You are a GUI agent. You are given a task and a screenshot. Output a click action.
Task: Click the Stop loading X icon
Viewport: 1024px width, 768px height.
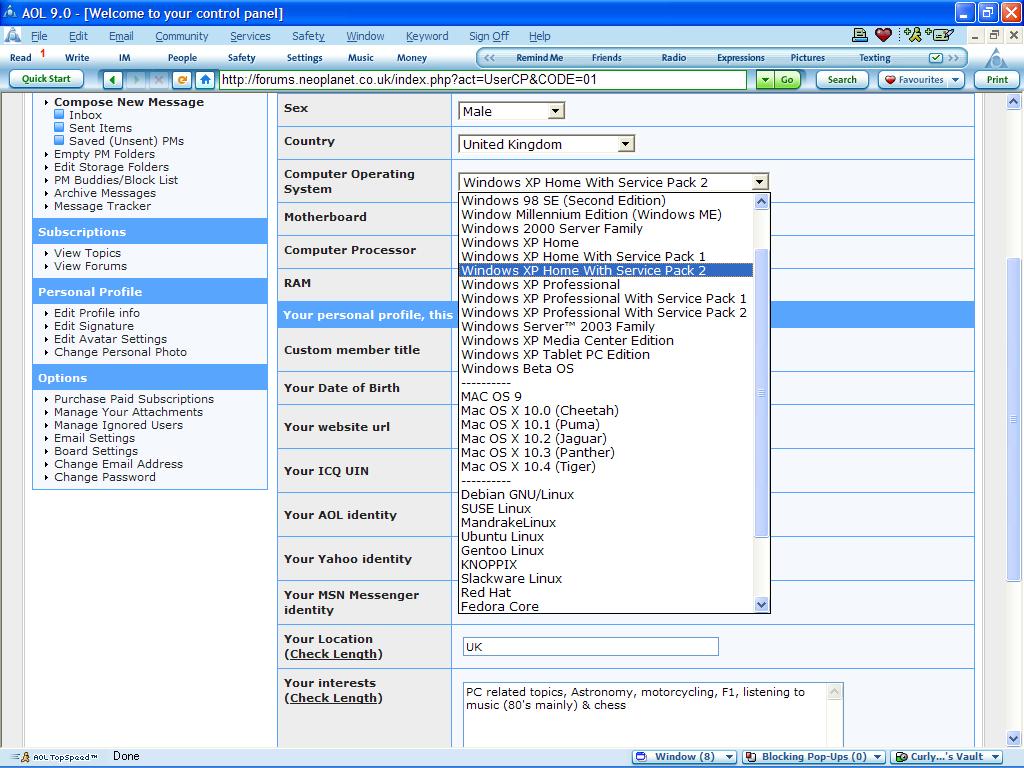coord(159,80)
